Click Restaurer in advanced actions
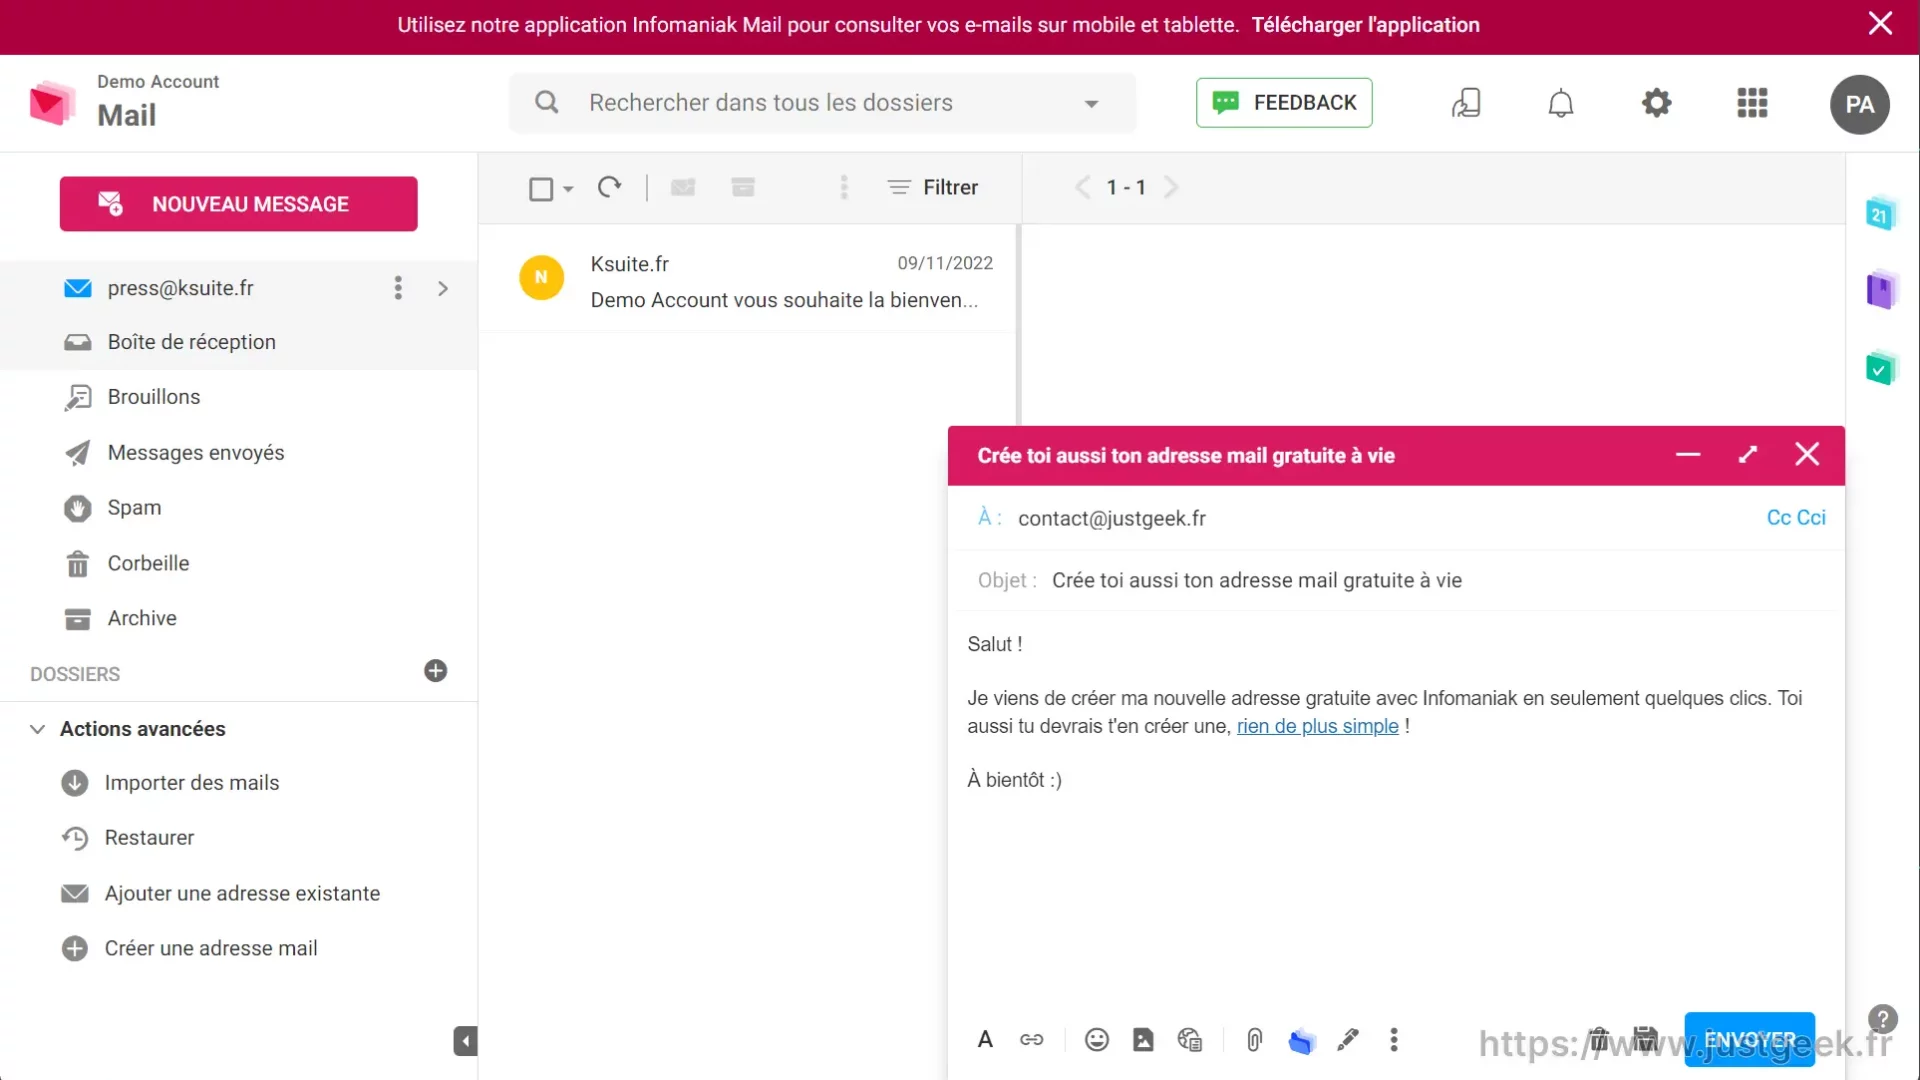Viewport: 1920px width, 1080px height. click(x=149, y=838)
